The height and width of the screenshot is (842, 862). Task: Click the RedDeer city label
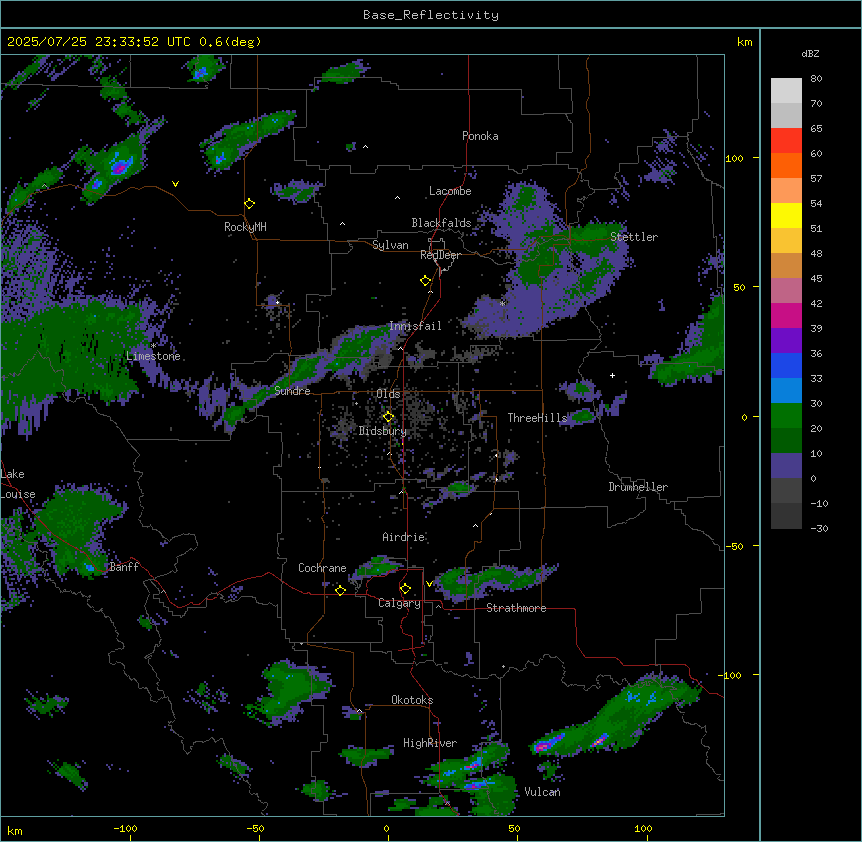pyautogui.click(x=440, y=255)
